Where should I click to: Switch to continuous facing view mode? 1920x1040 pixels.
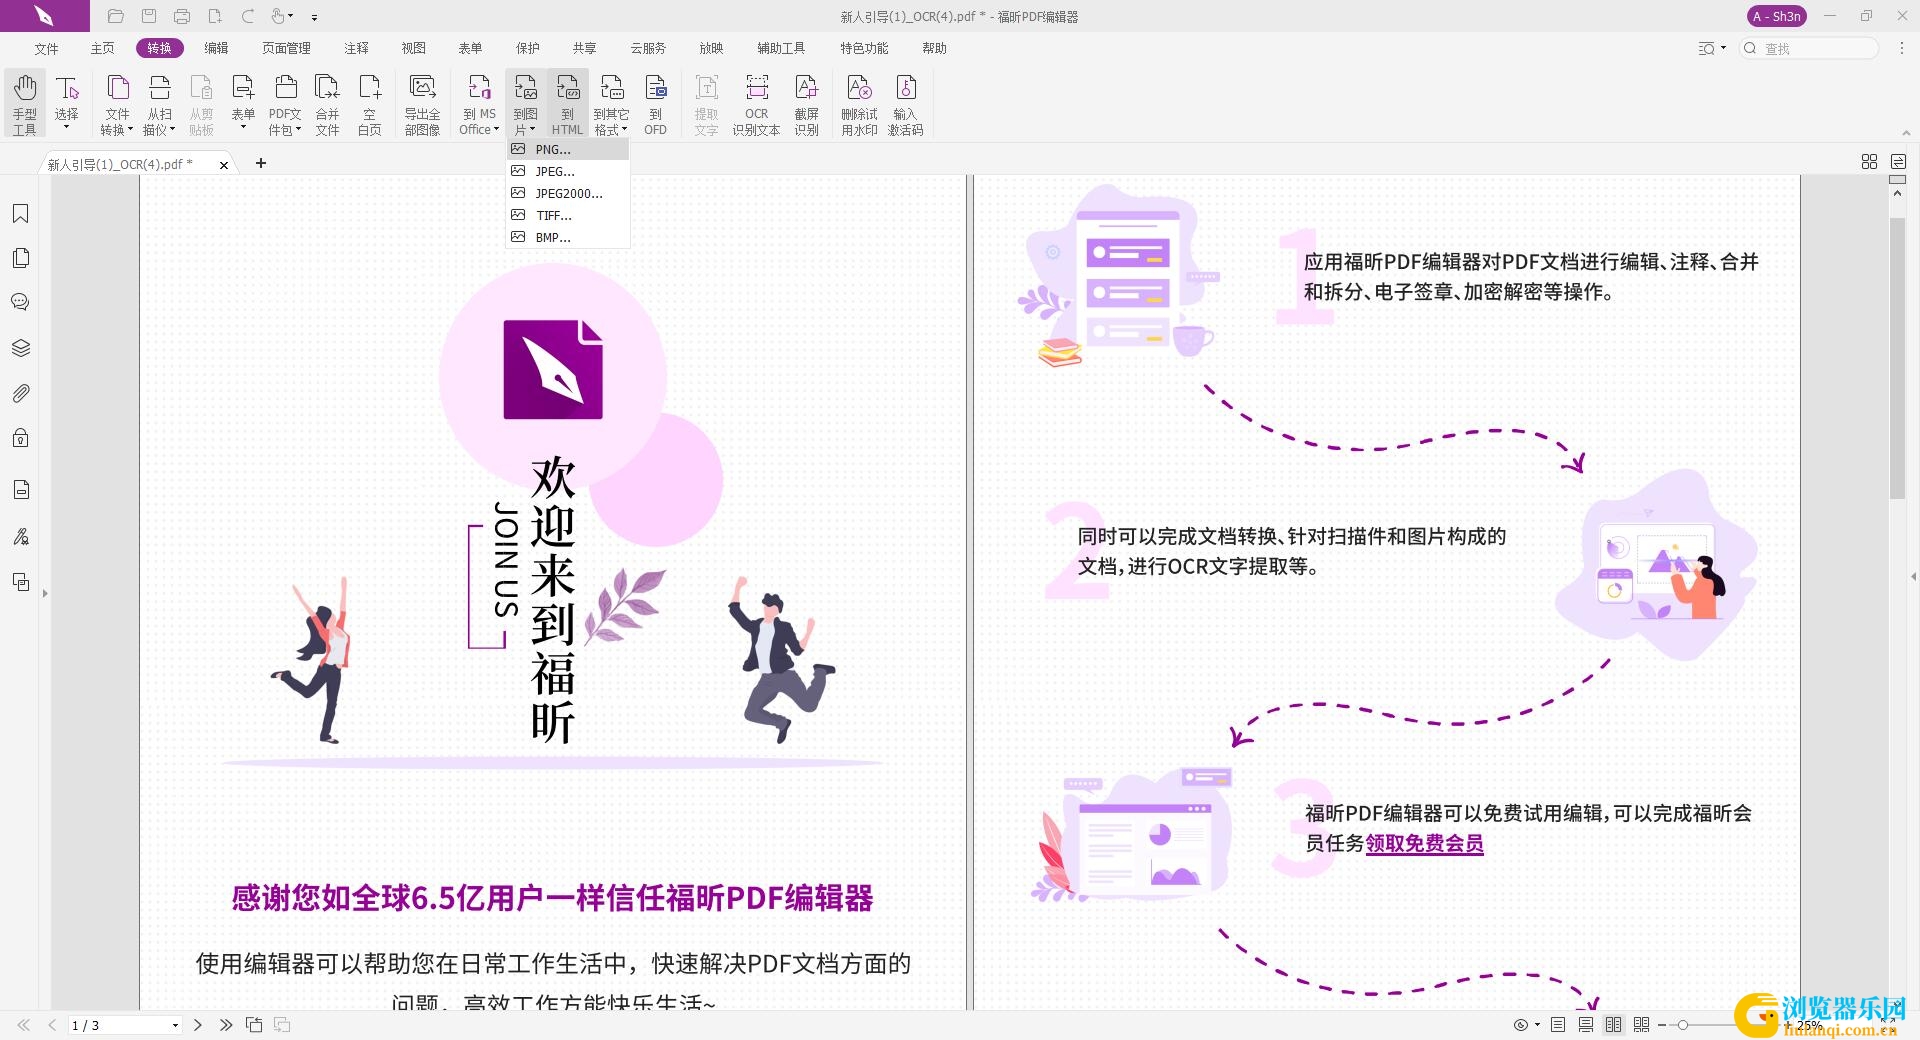[x=1641, y=1025]
